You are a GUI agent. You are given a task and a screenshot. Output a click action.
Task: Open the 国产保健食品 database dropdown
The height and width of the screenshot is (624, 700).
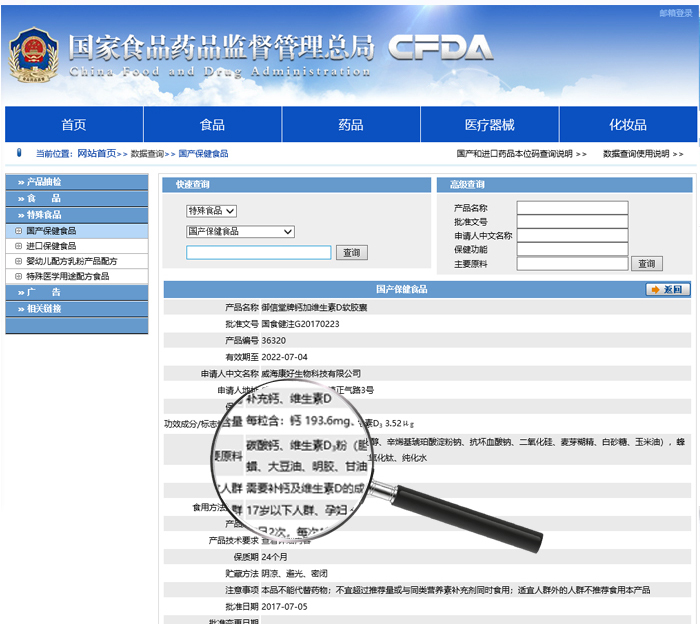(x=240, y=232)
